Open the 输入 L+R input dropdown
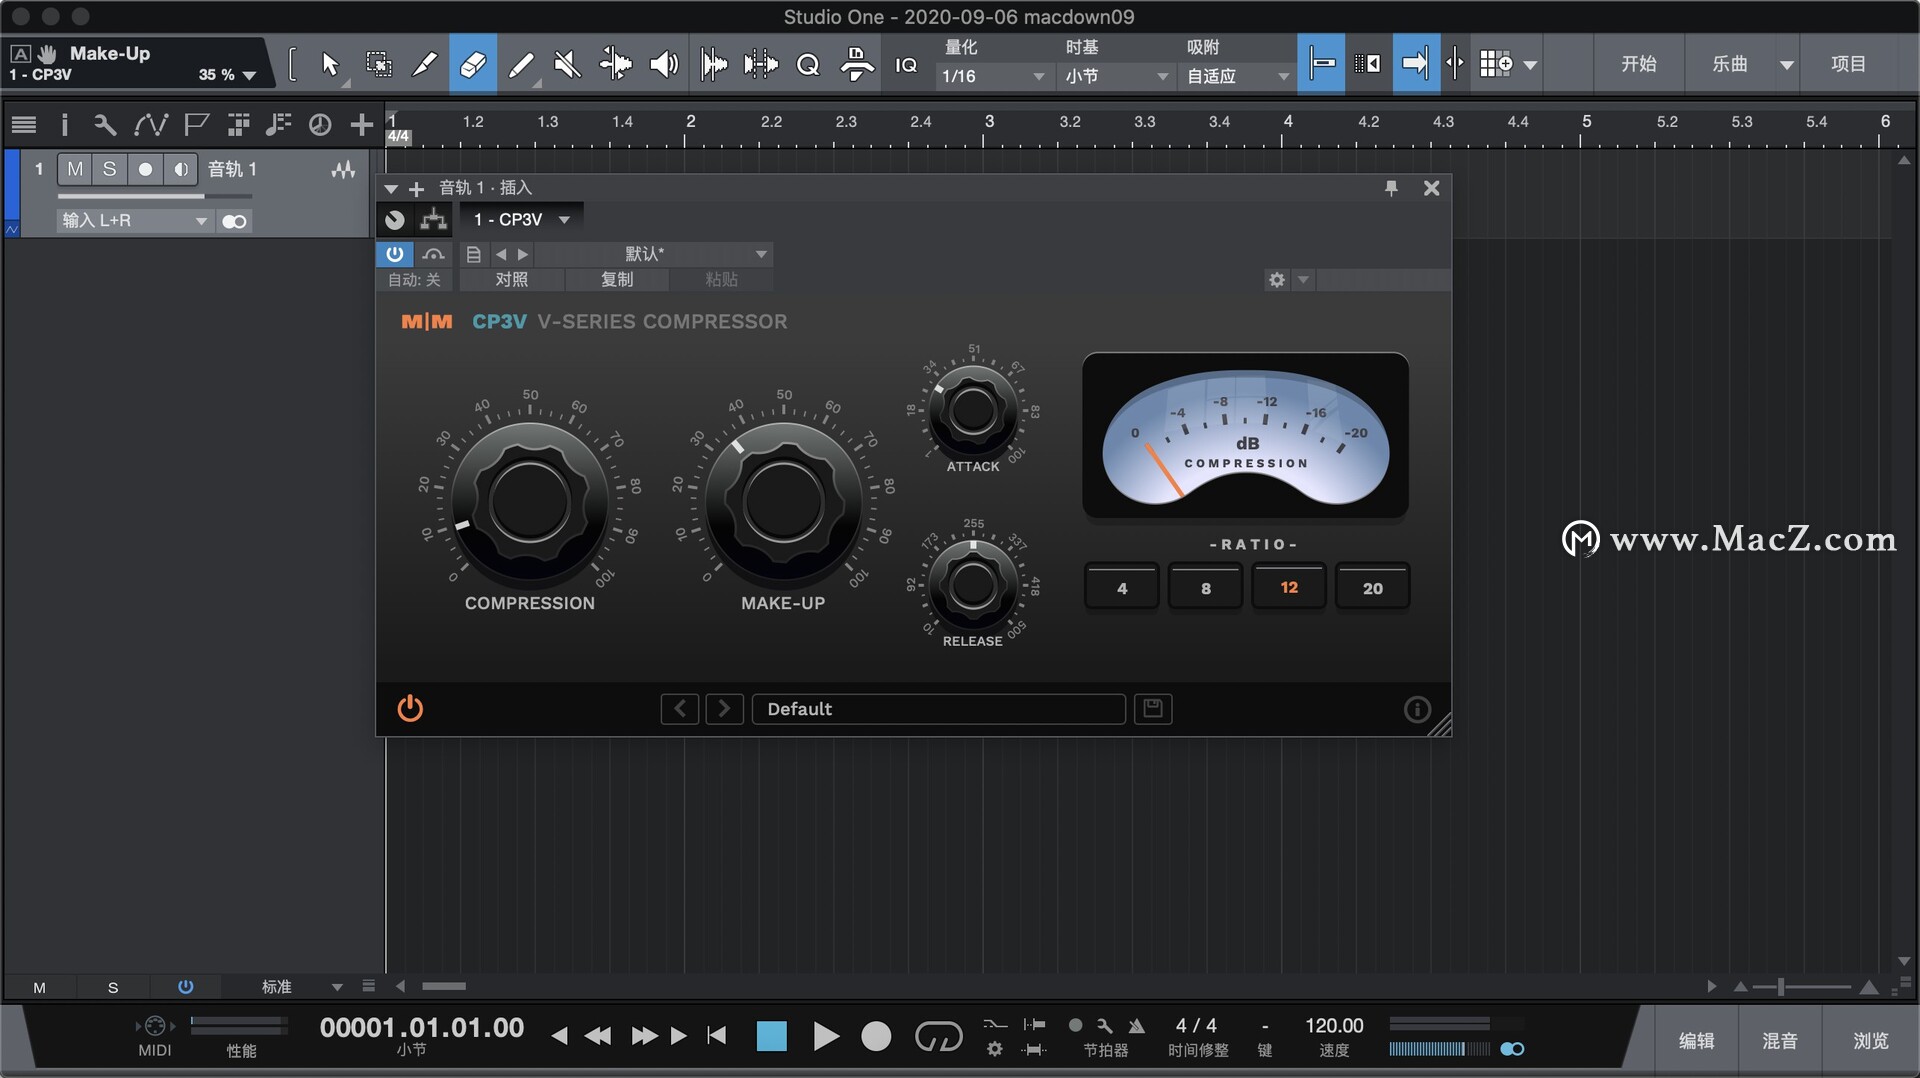This screenshot has height=1078, width=1920. click(x=134, y=221)
